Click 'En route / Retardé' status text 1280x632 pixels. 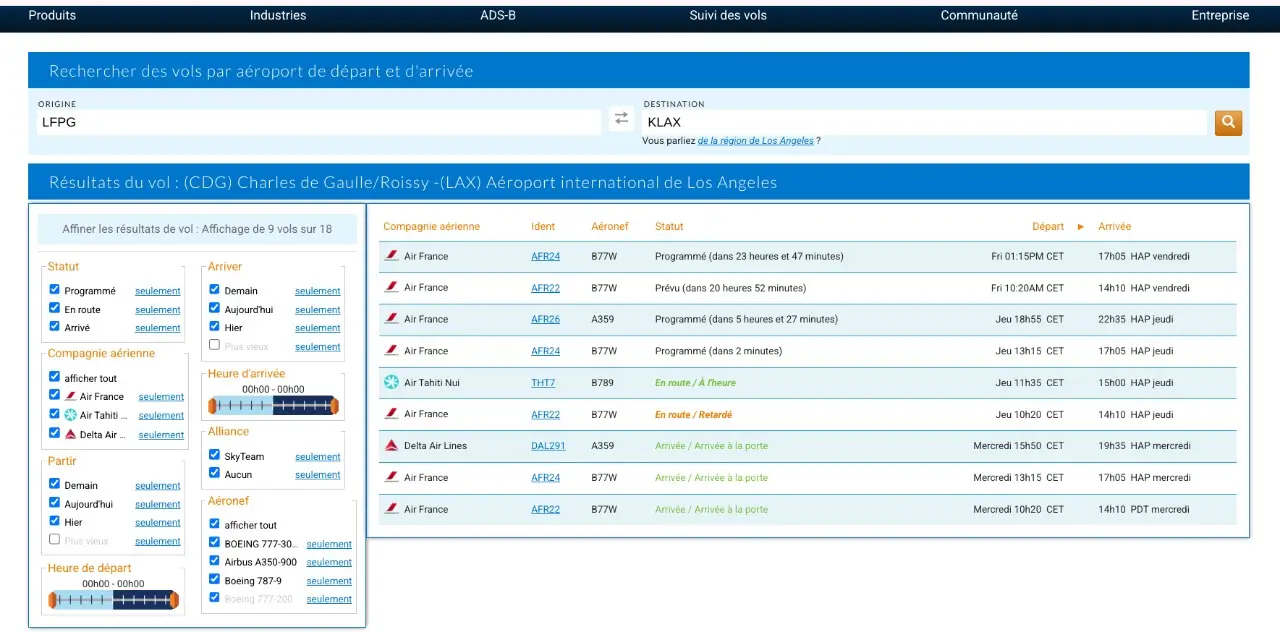click(693, 415)
